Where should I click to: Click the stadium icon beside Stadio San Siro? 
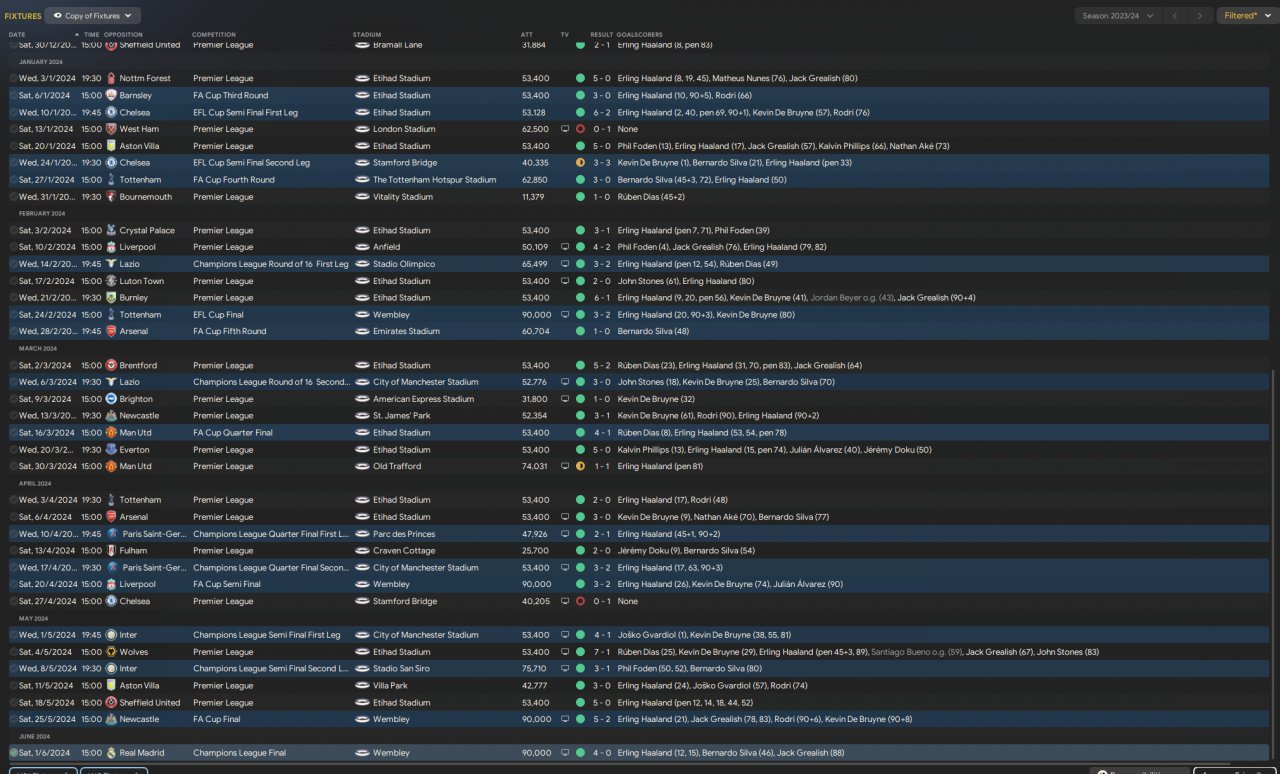coord(362,669)
